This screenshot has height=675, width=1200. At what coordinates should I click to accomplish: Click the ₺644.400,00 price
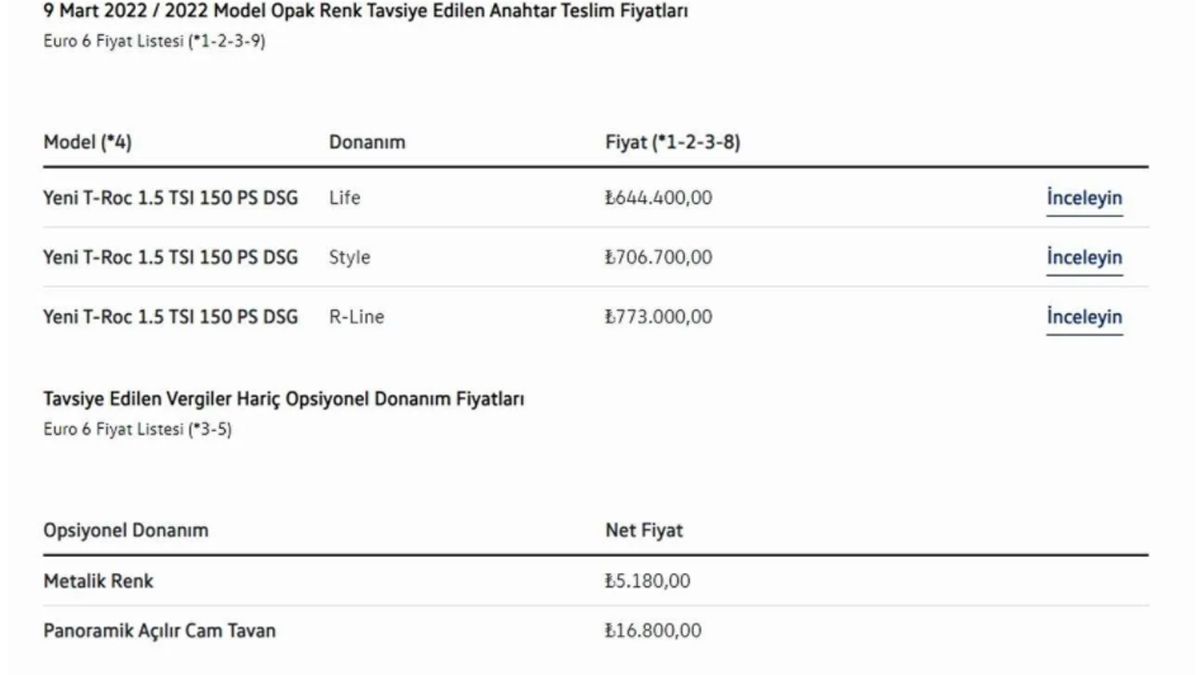coord(659,198)
